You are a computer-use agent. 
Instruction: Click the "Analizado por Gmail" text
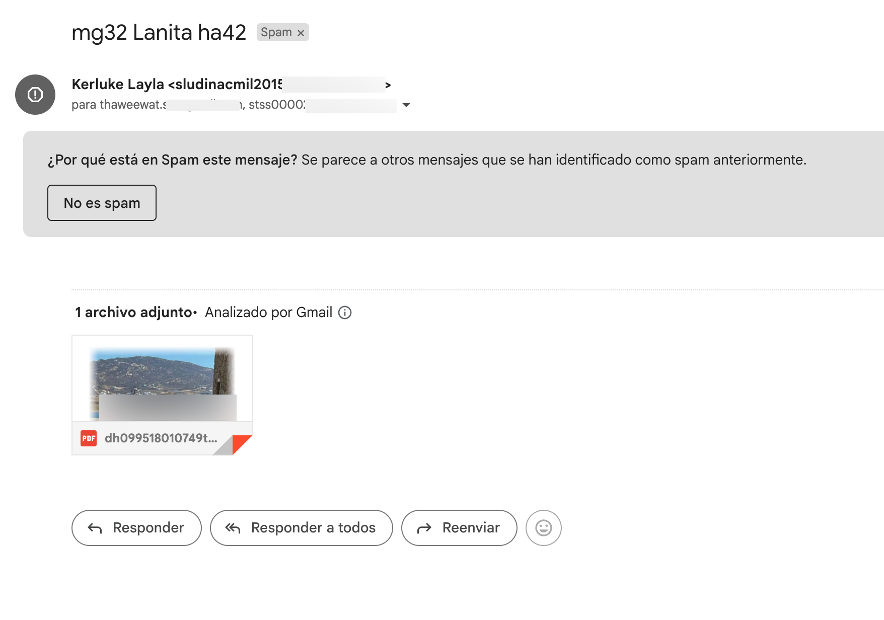[x=268, y=313]
